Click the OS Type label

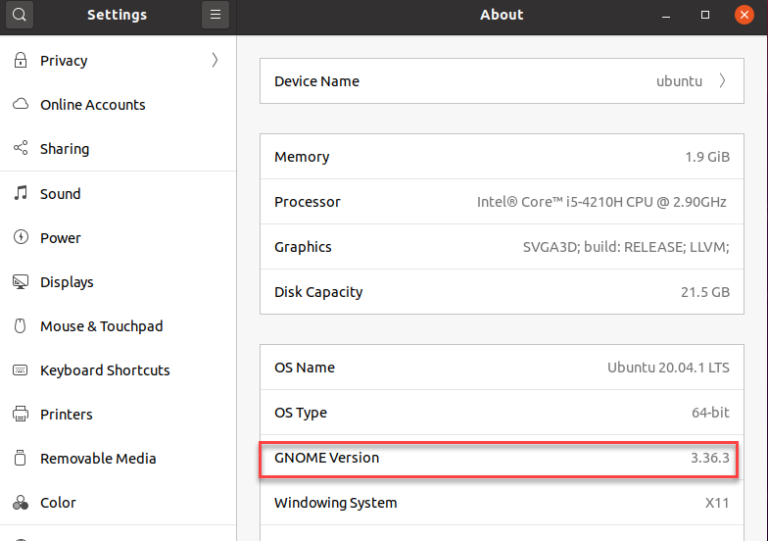300,413
